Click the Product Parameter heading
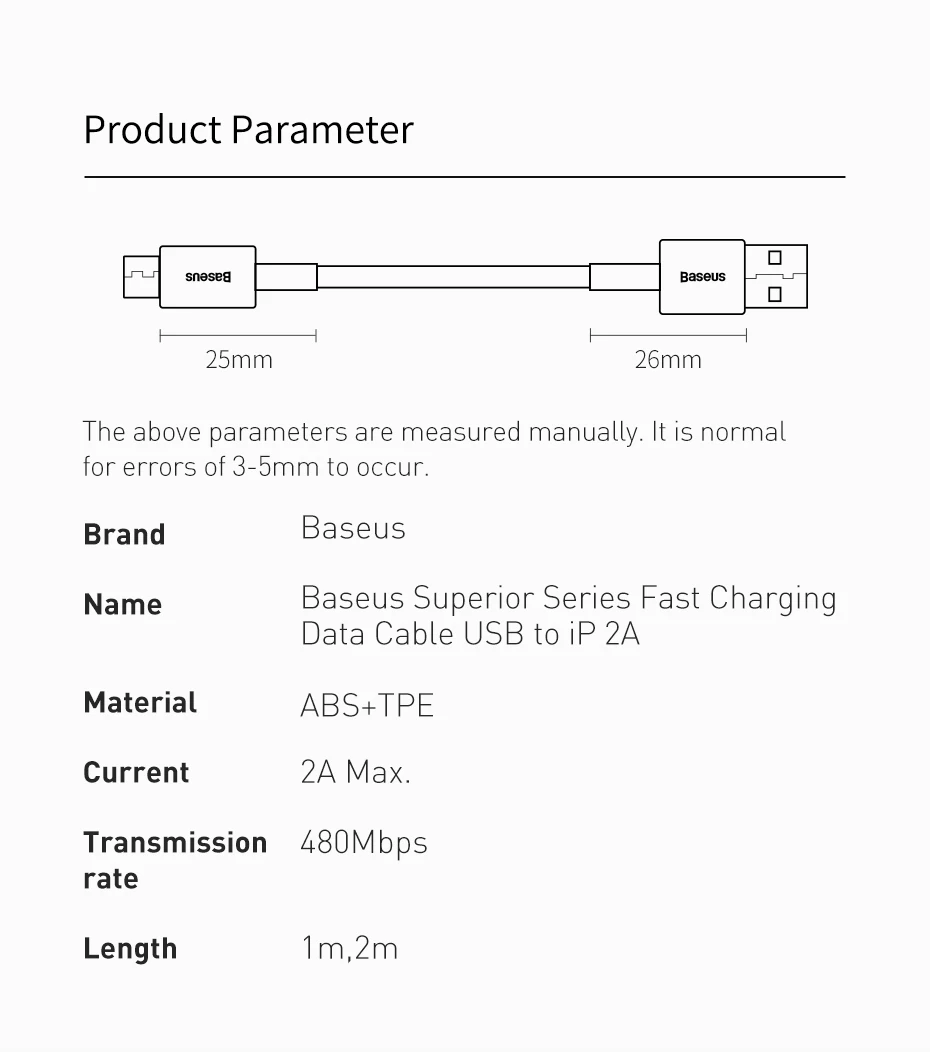The height and width of the screenshot is (1052, 930). (x=248, y=130)
